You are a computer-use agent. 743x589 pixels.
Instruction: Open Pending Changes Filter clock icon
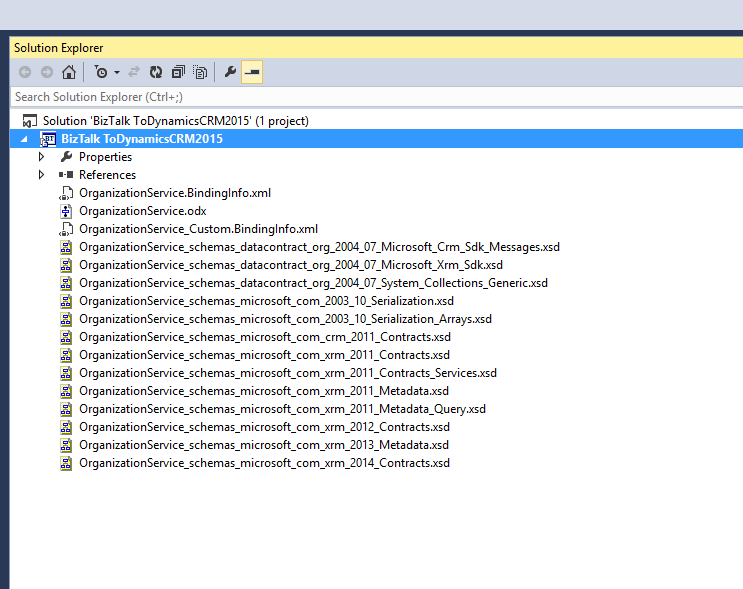101,72
